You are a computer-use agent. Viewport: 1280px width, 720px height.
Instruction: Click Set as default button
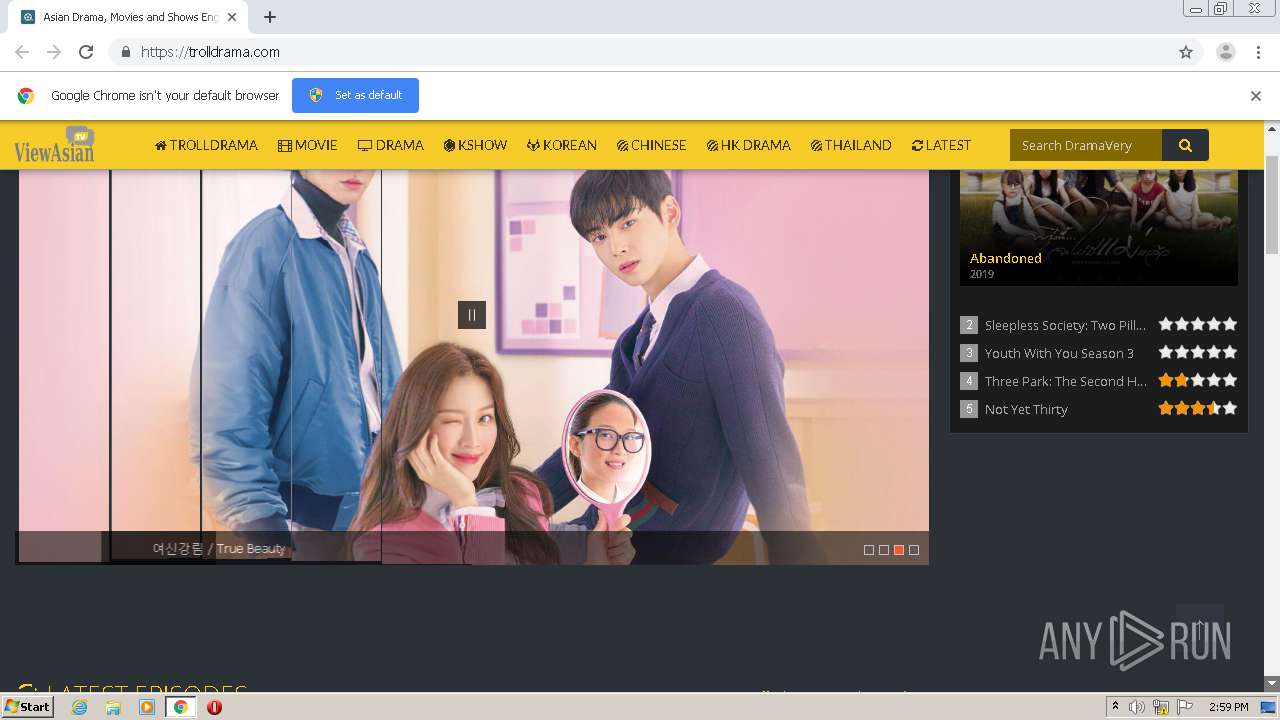click(x=355, y=95)
